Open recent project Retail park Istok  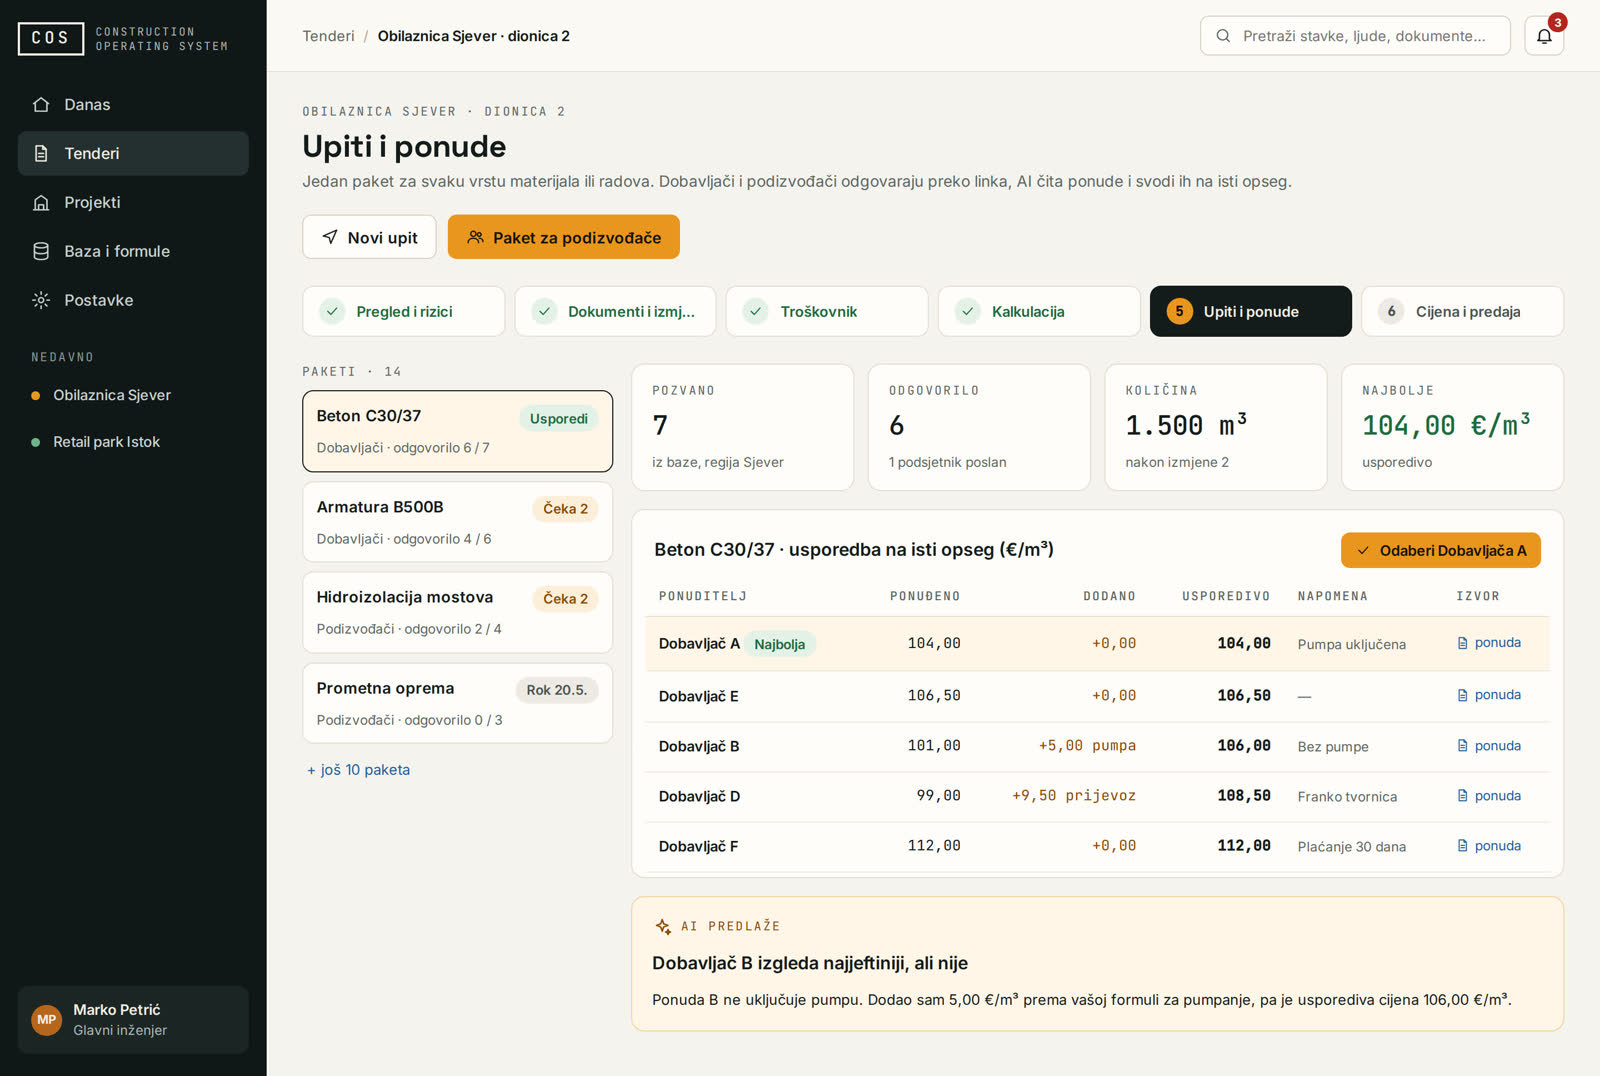pos(106,442)
